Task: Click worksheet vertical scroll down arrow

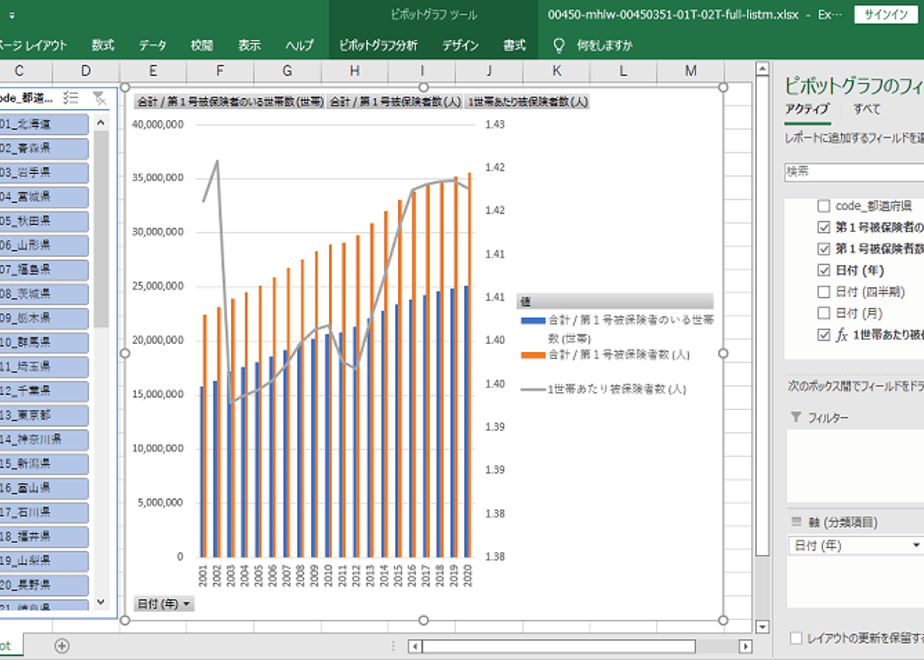Action: [x=762, y=626]
